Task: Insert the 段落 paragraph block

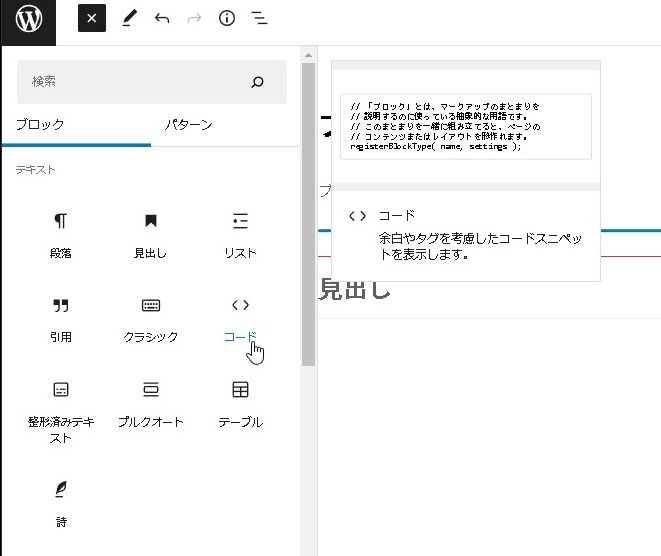Action: coord(61,234)
